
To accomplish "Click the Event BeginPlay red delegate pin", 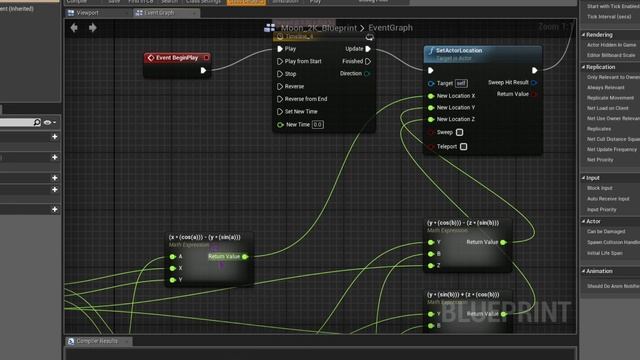I will pos(207,58).
